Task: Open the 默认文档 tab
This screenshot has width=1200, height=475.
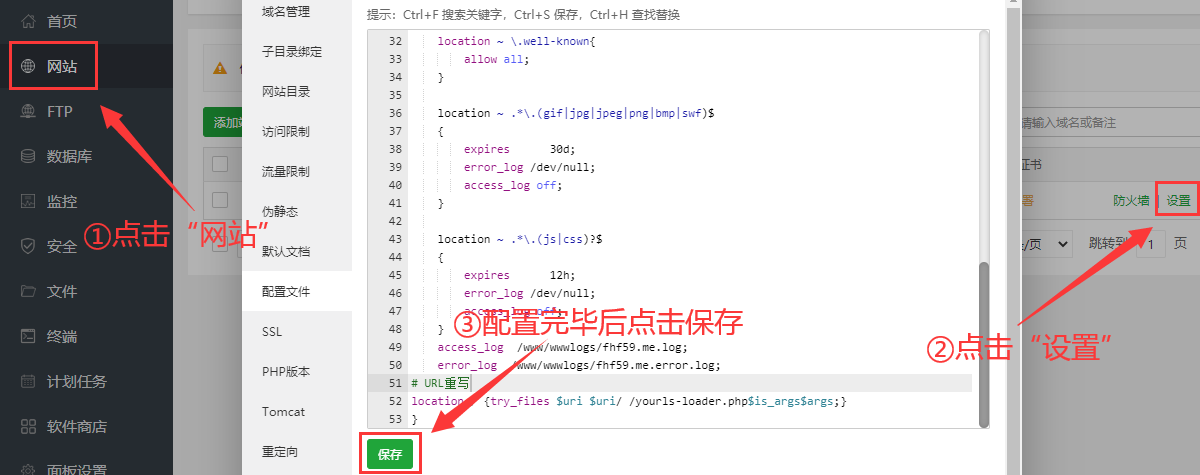Action: pos(286,251)
